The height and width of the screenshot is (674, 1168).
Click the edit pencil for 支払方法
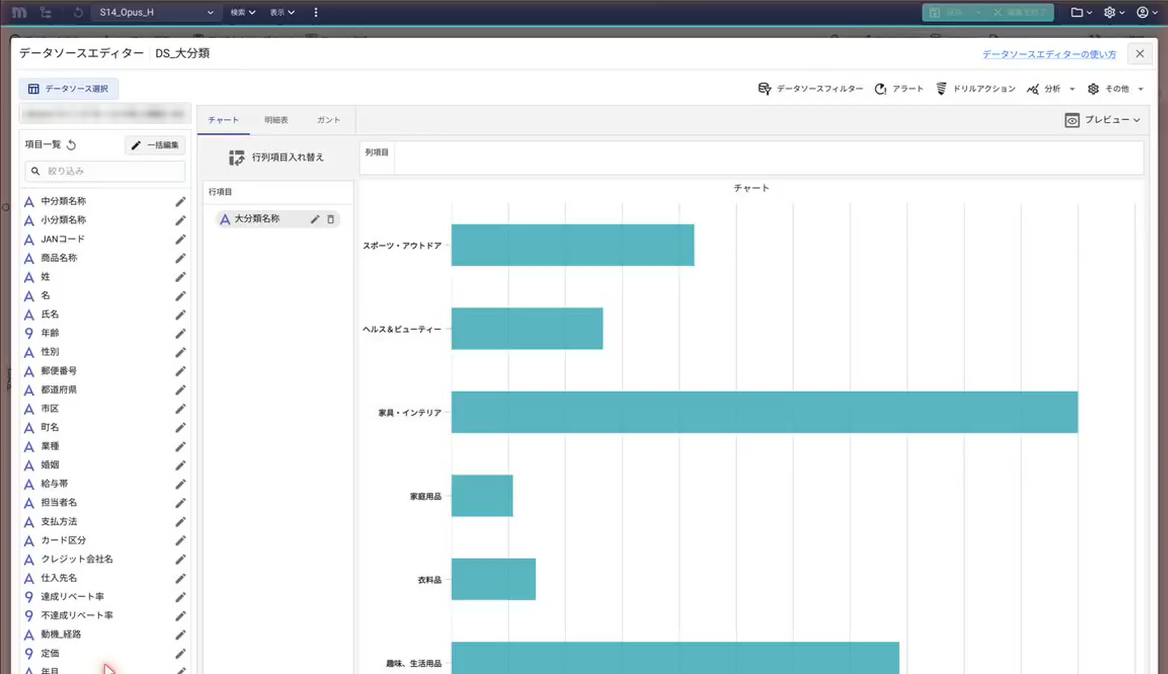coord(180,521)
